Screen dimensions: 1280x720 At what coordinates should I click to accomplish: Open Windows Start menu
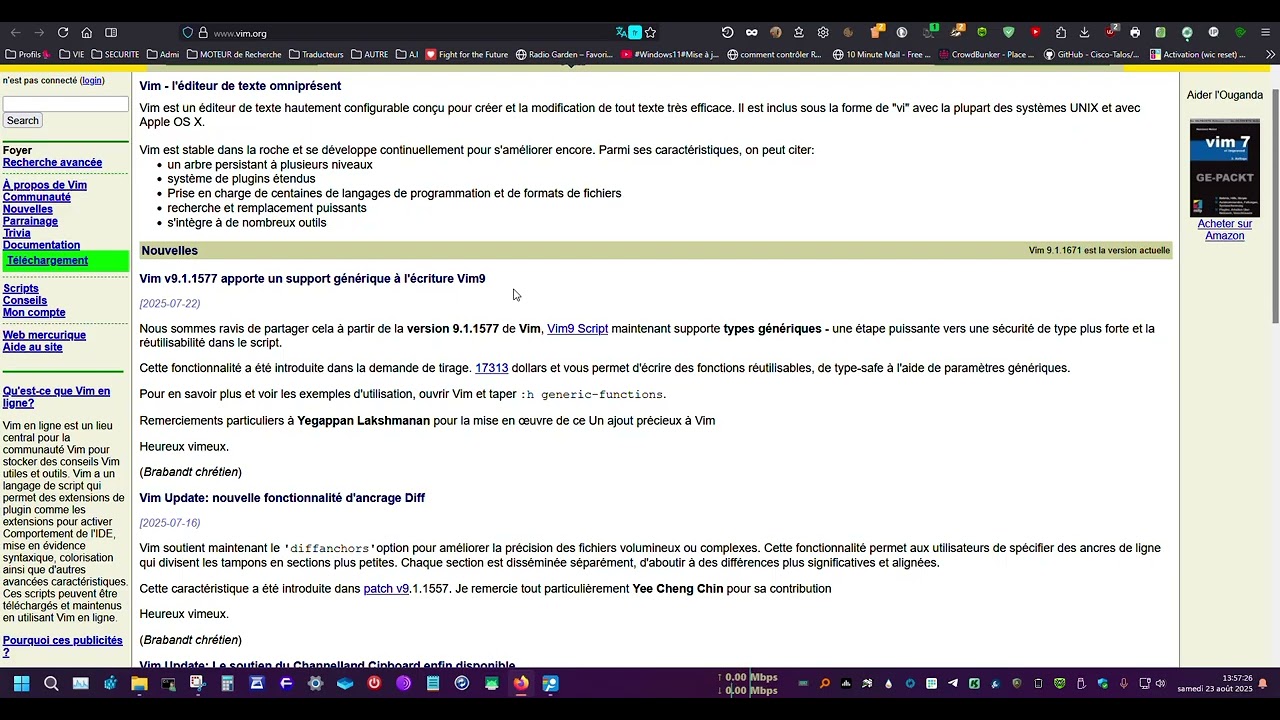[21, 684]
